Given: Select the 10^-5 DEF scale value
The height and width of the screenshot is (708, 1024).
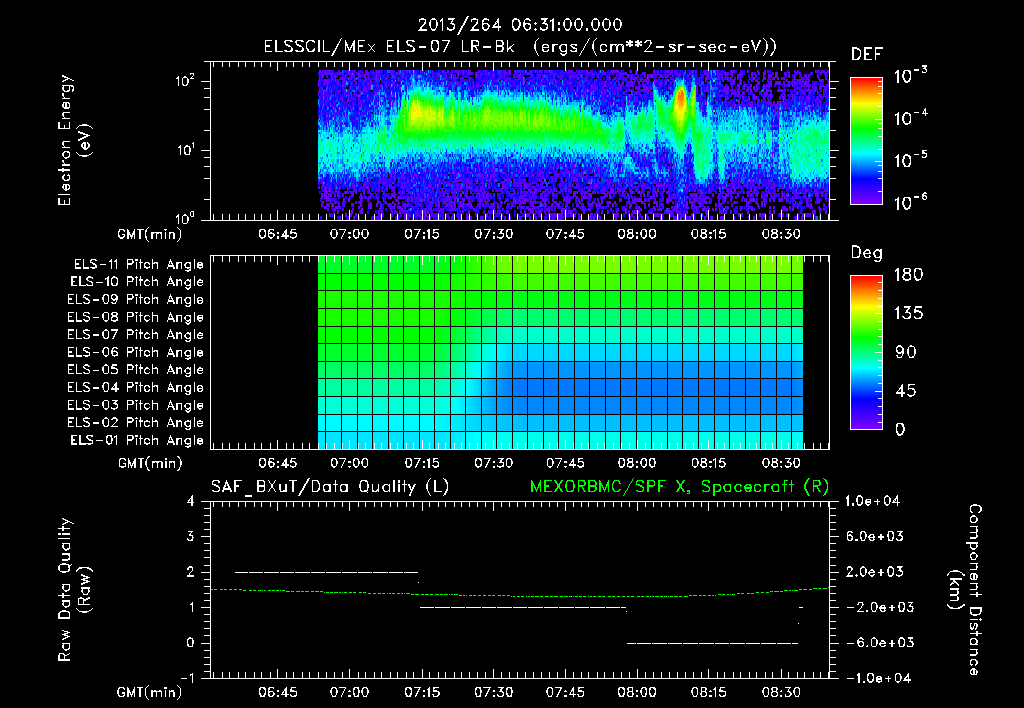Looking at the screenshot, I should (910, 160).
